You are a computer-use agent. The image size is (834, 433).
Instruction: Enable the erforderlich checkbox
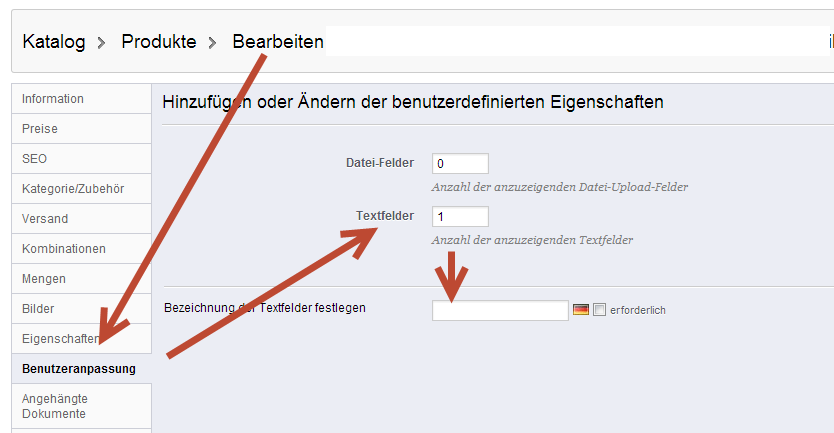[600, 310]
